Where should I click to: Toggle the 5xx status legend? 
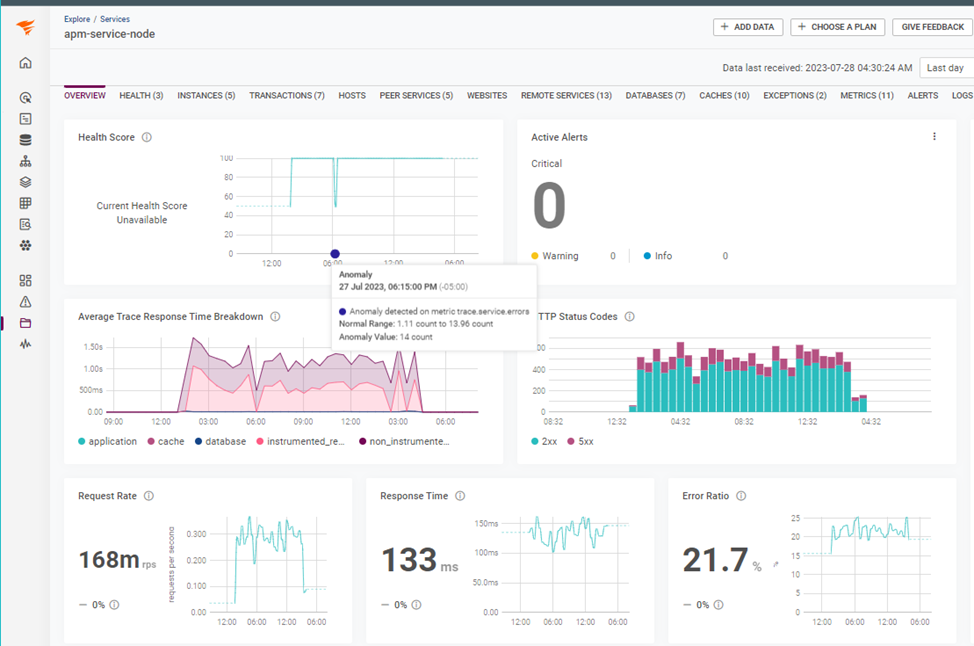tap(581, 442)
